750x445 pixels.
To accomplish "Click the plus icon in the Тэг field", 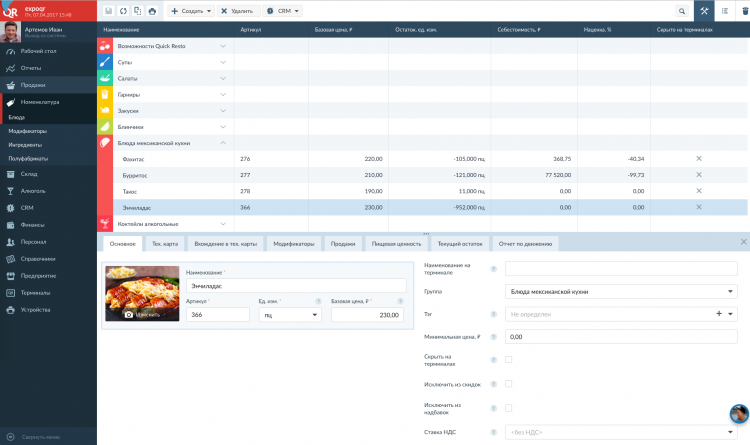I will click(718, 314).
